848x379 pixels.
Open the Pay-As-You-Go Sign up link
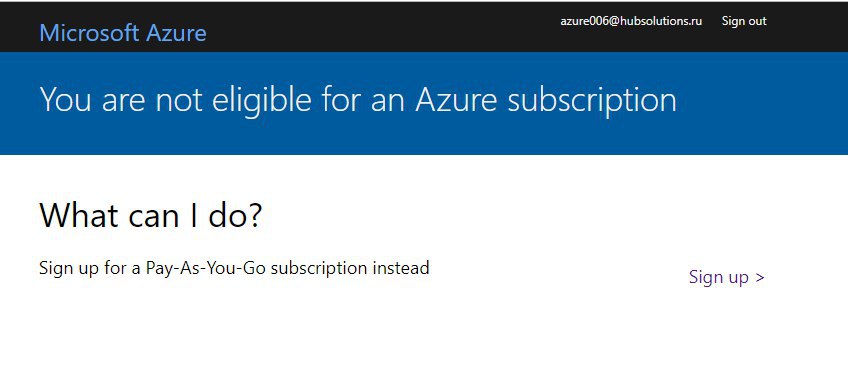[x=726, y=277]
